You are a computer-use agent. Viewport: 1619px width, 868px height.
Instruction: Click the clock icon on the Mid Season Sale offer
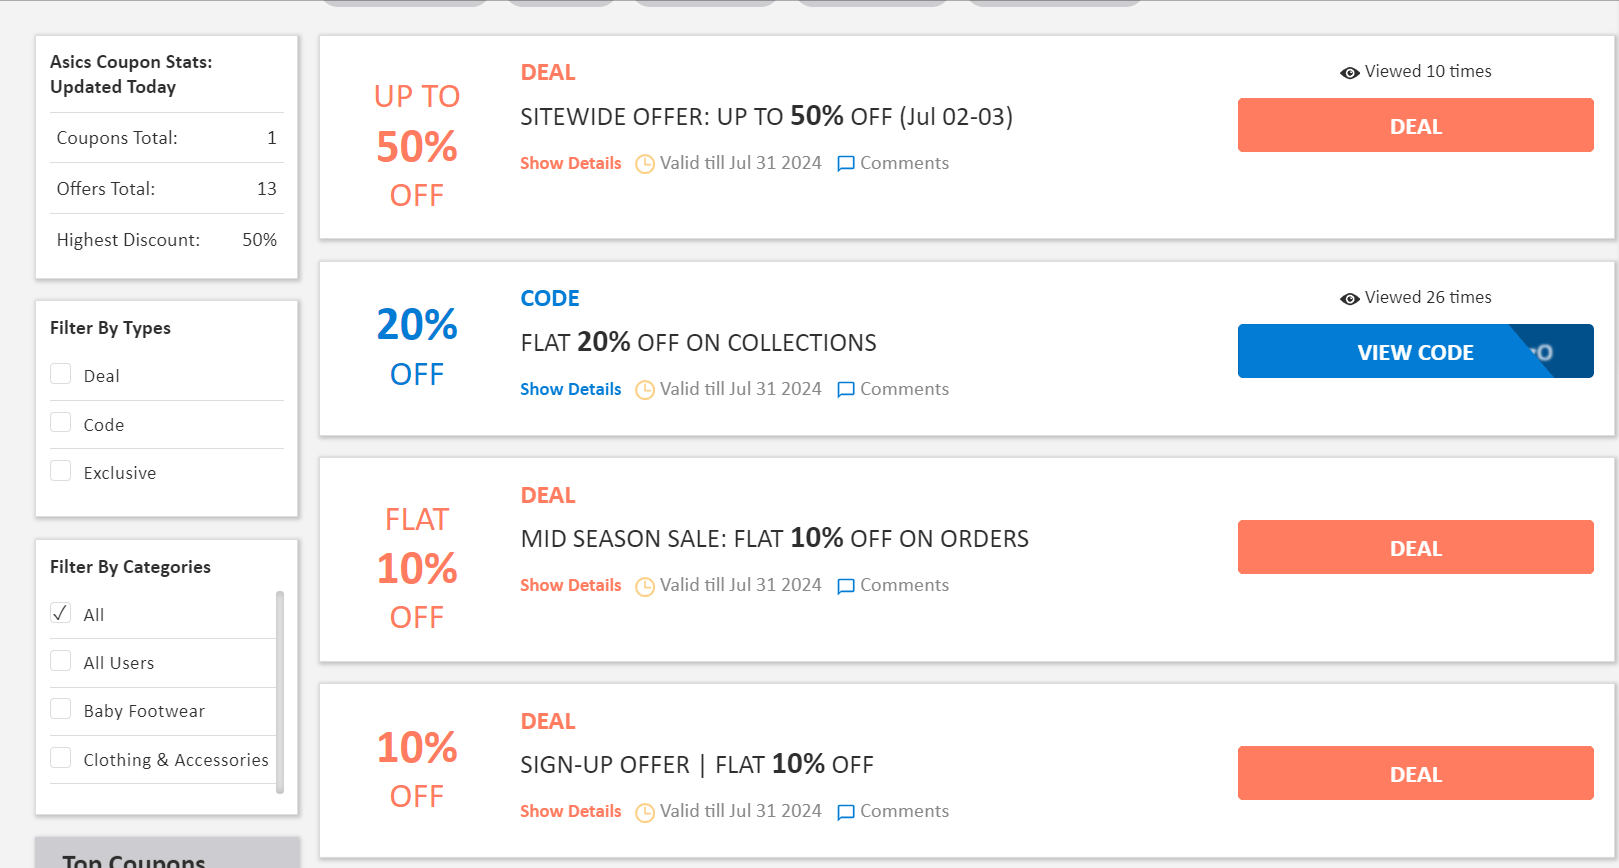pyautogui.click(x=645, y=585)
